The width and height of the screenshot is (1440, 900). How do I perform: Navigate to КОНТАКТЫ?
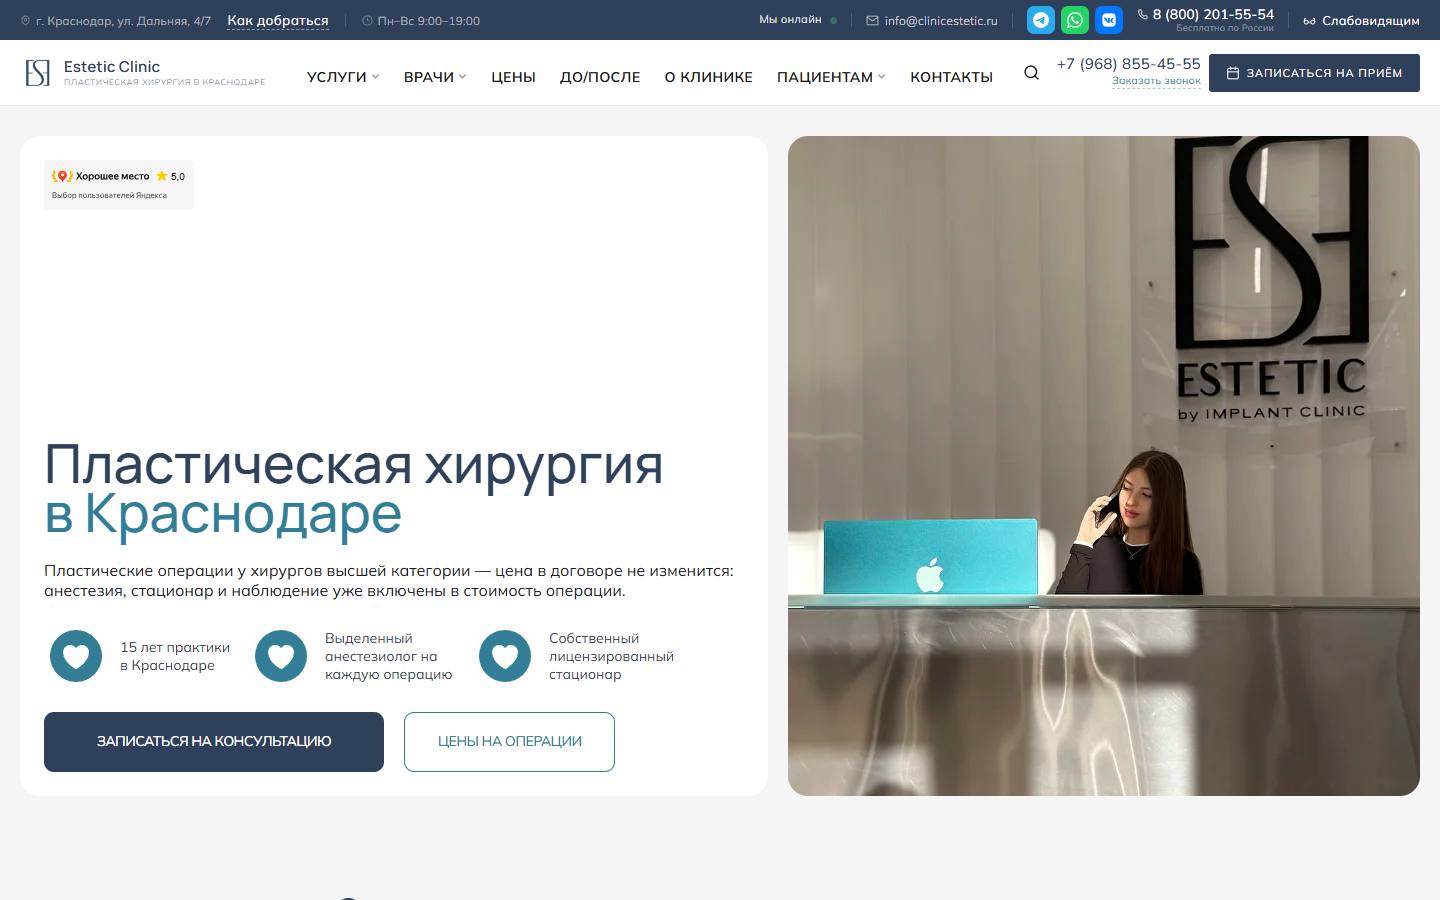point(951,77)
